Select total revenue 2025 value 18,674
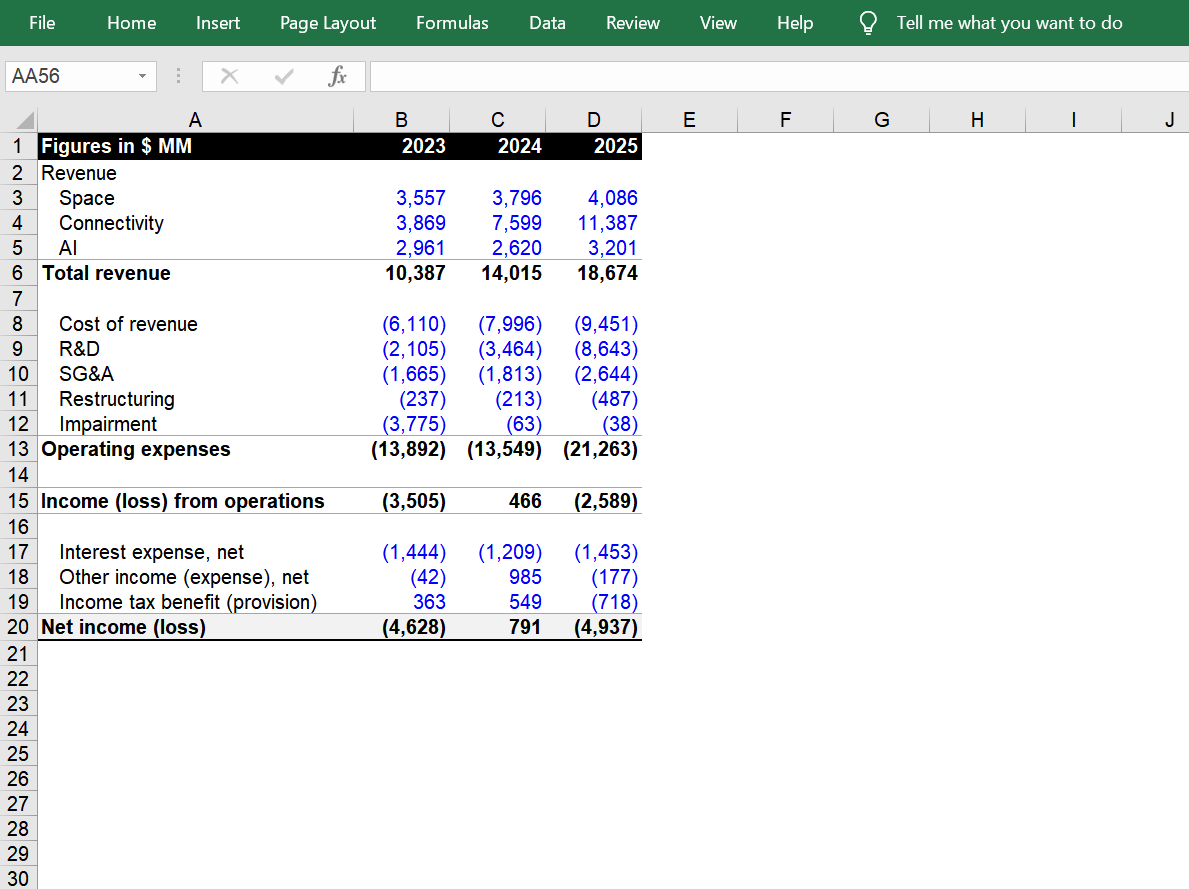The width and height of the screenshot is (1189, 889). tap(594, 273)
